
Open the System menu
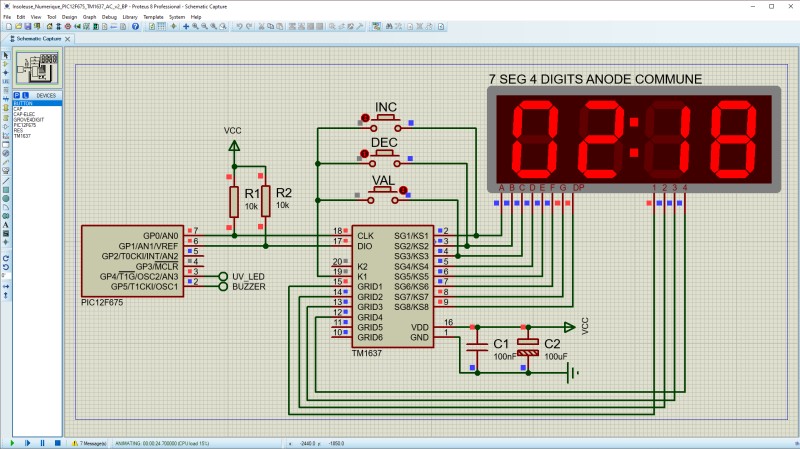(x=177, y=17)
